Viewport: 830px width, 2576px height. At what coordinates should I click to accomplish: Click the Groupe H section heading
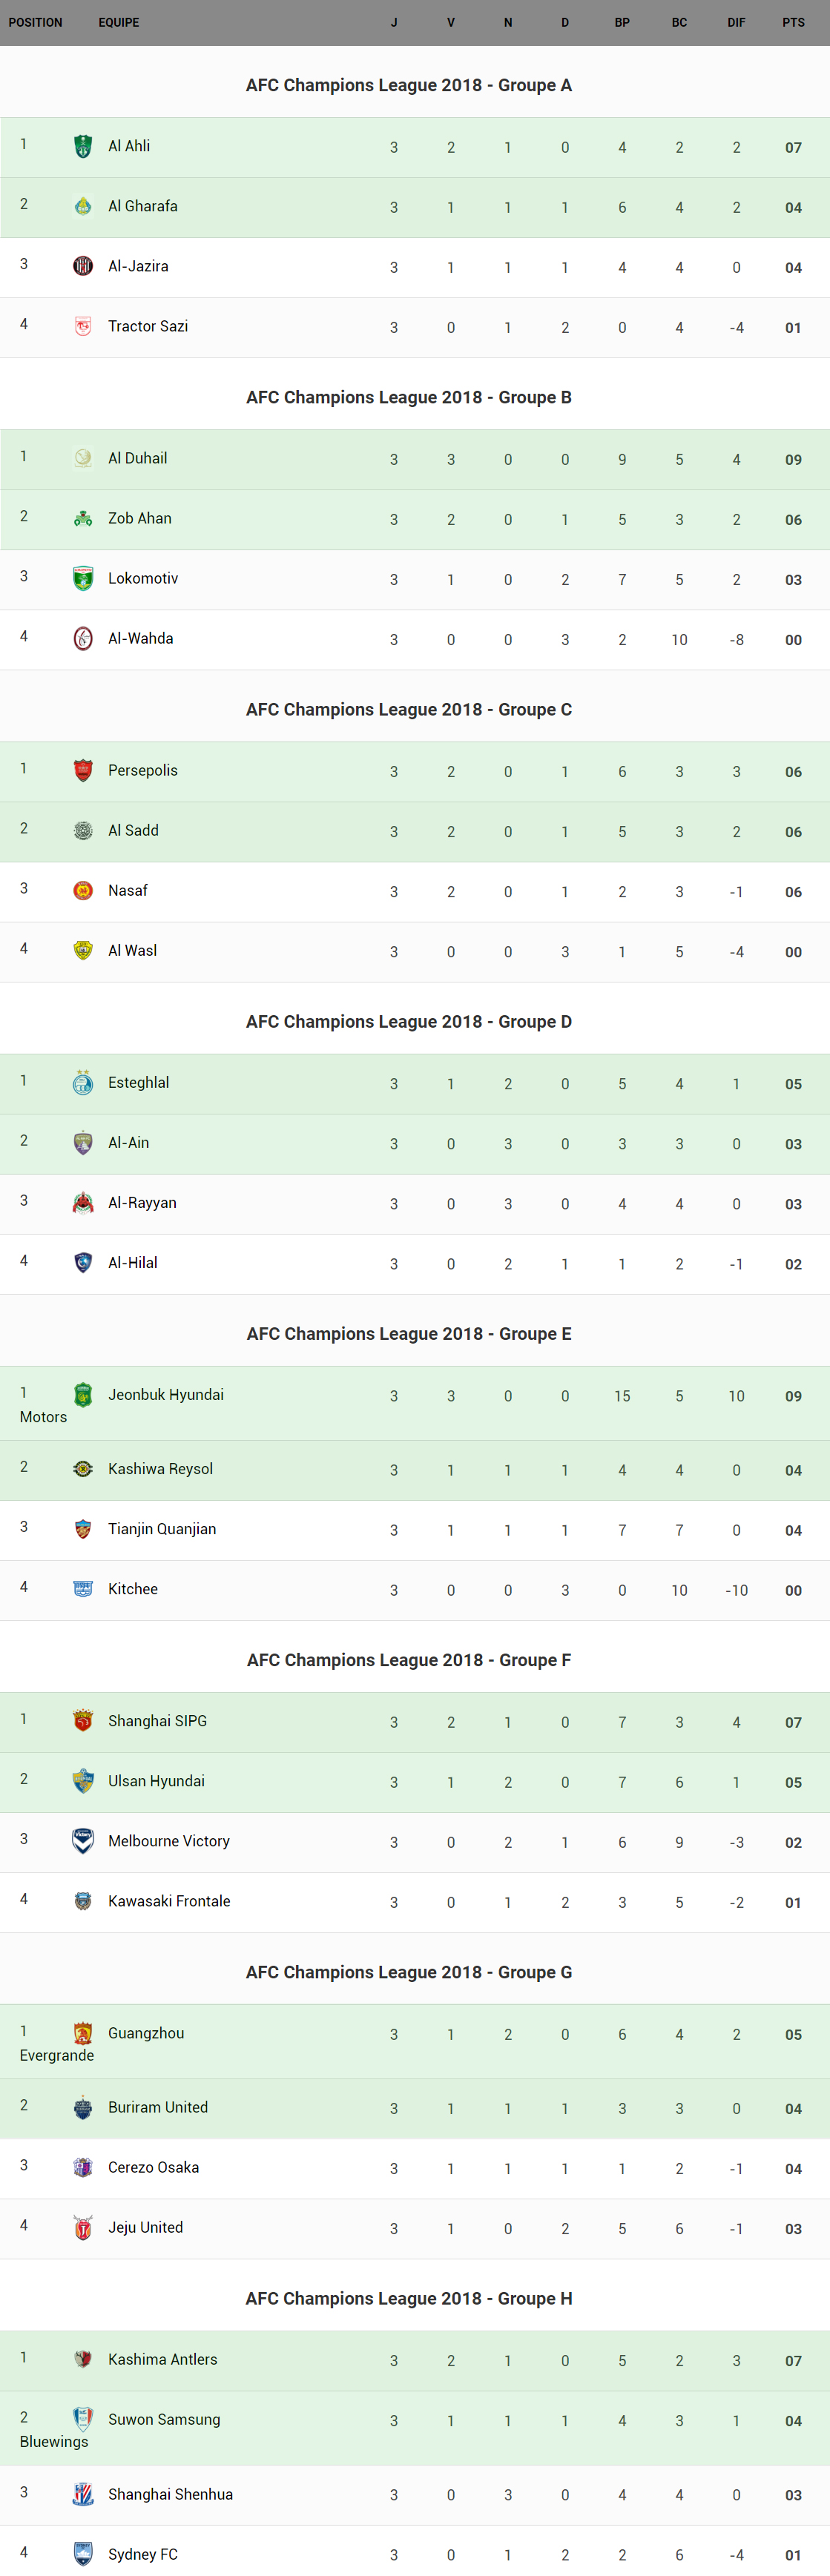[x=409, y=2298]
